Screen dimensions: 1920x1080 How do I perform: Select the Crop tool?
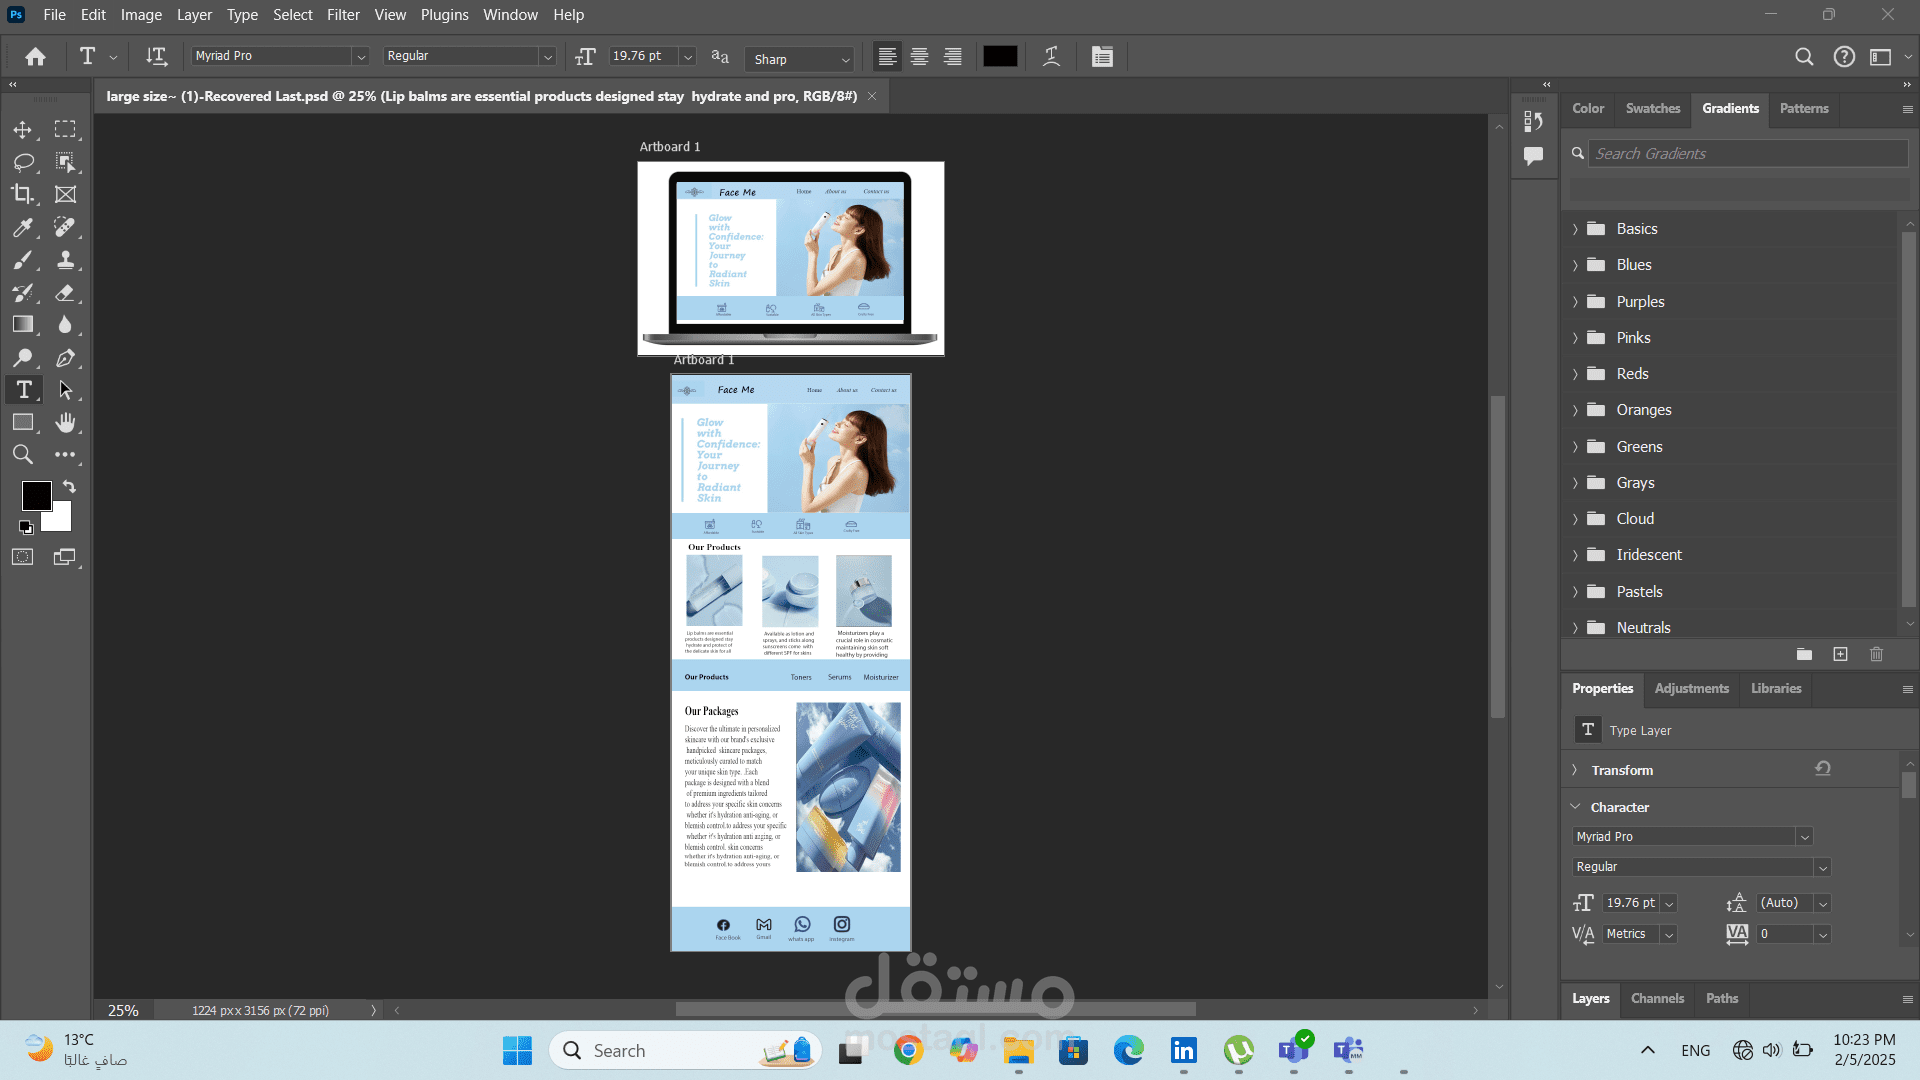(22, 194)
